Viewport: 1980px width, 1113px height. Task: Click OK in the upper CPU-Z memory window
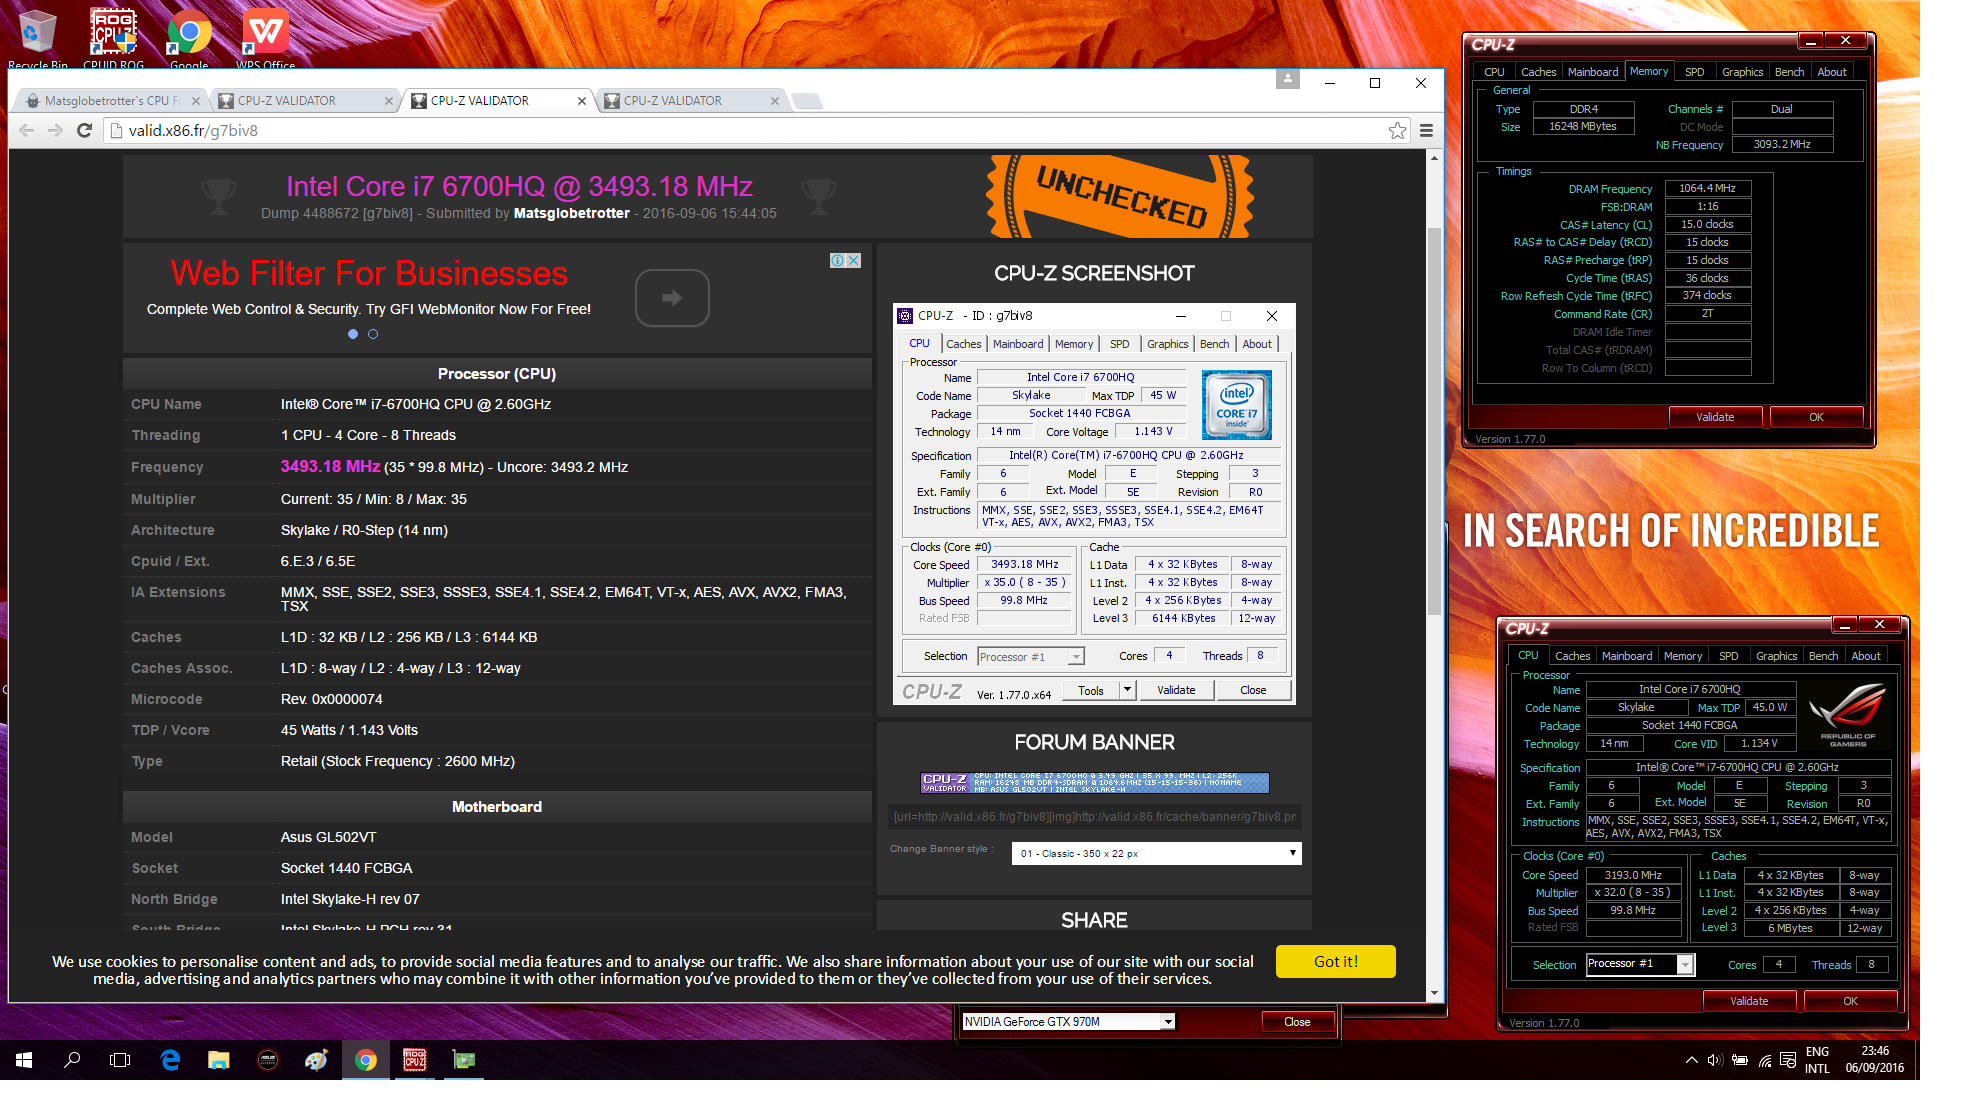[1816, 417]
